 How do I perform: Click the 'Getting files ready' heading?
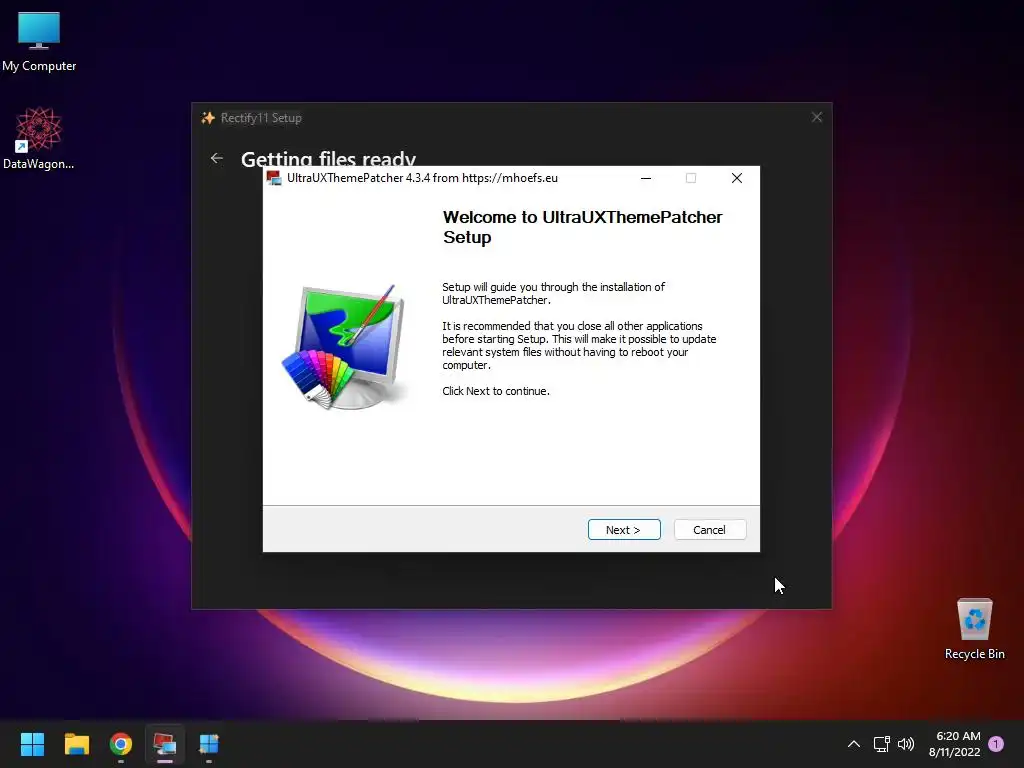coord(328,158)
